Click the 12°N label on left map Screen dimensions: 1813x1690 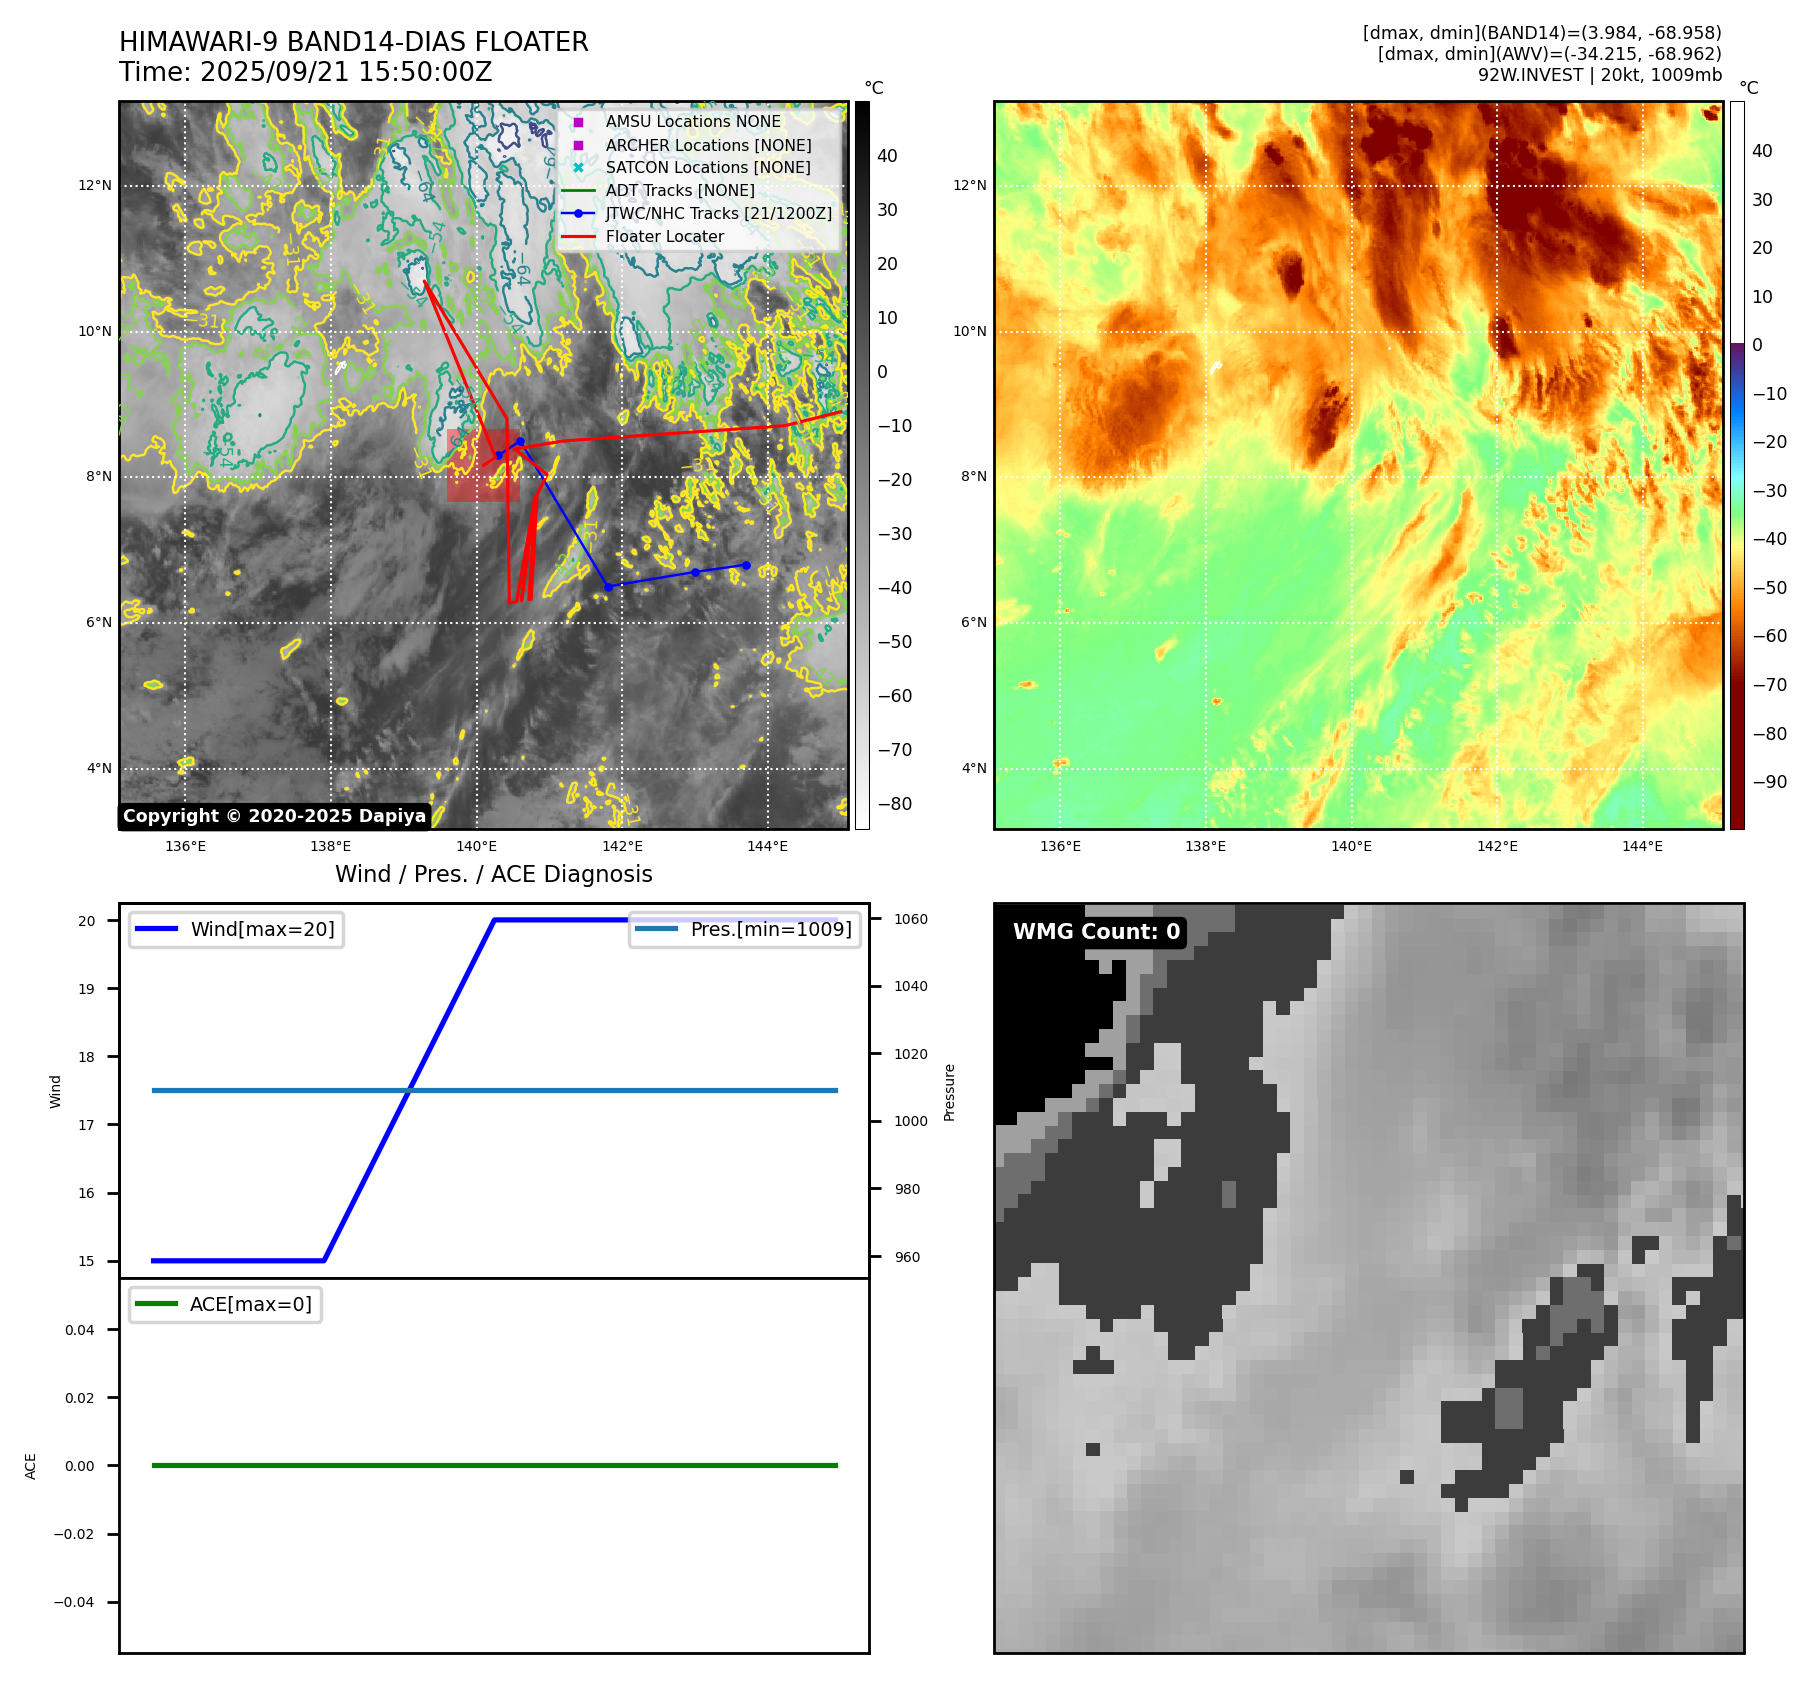tap(96, 185)
